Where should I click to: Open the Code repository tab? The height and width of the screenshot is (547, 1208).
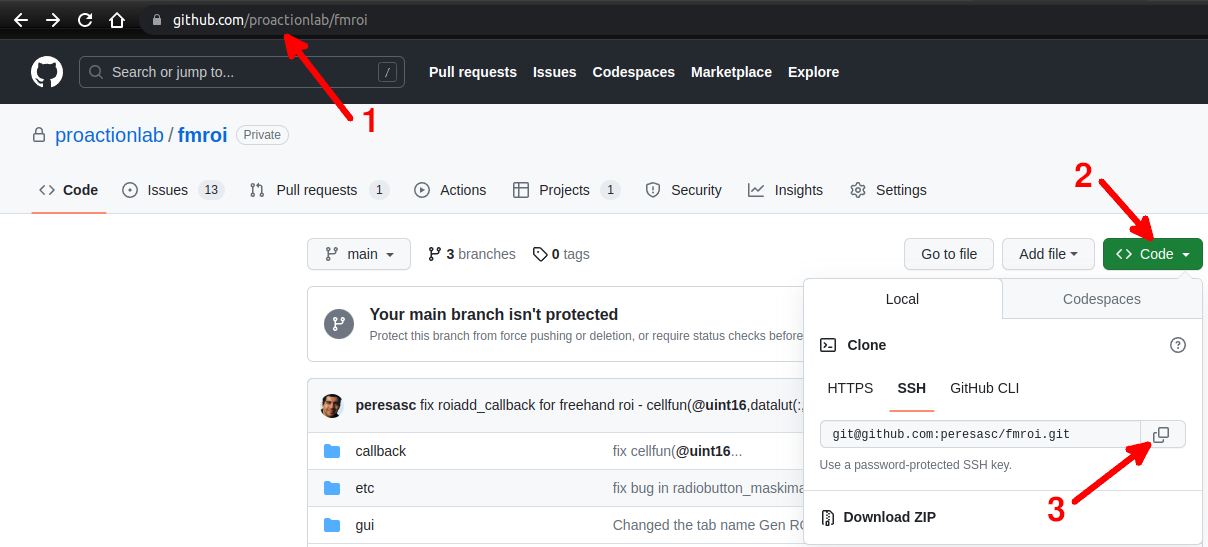point(68,190)
